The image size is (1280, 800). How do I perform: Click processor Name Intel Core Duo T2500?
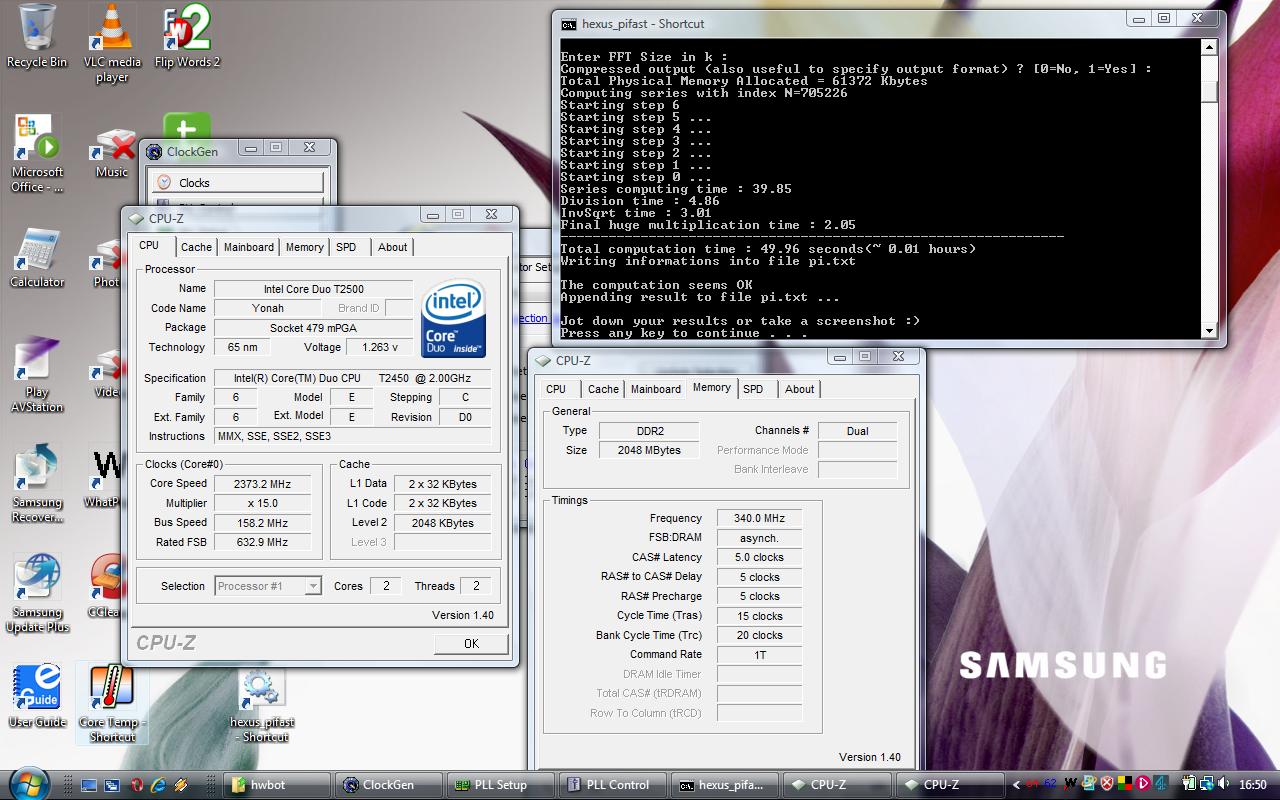[x=313, y=289]
